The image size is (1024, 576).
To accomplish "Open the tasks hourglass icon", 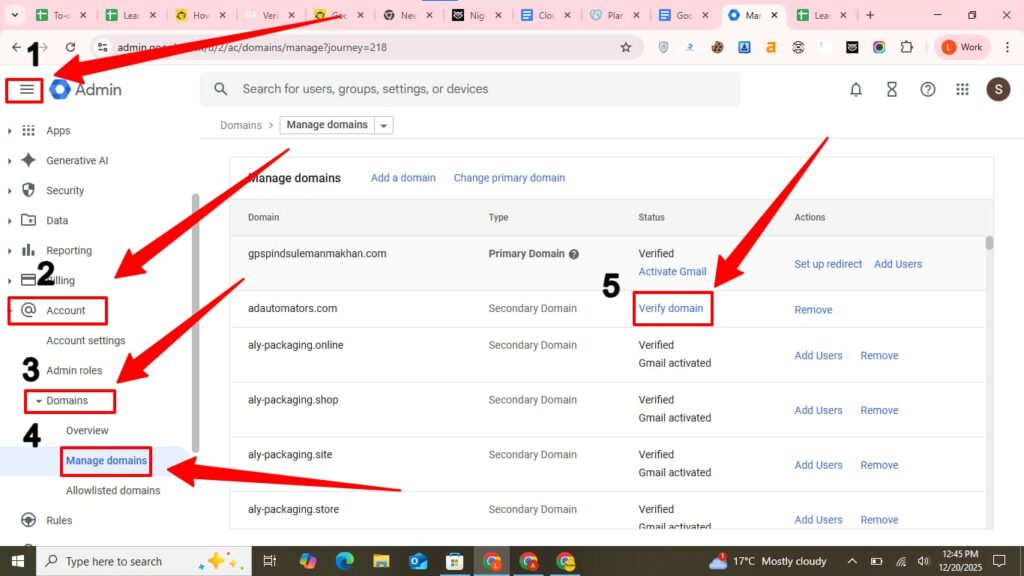I will click(x=892, y=89).
